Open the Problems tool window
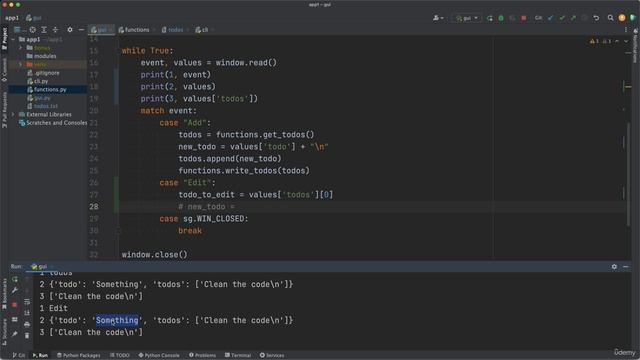This screenshot has width=640, height=360. [202, 355]
